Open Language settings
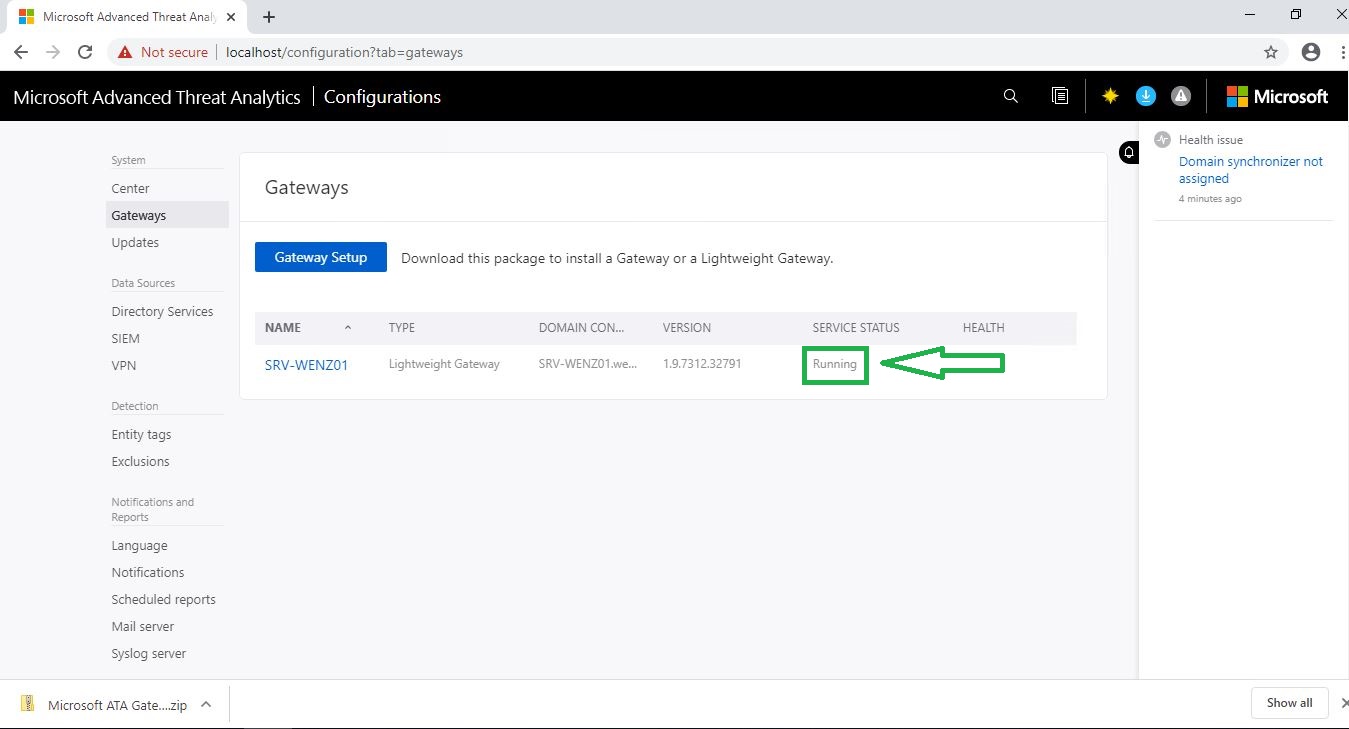This screenshot has width=1349, height=729. coord(139,545)
